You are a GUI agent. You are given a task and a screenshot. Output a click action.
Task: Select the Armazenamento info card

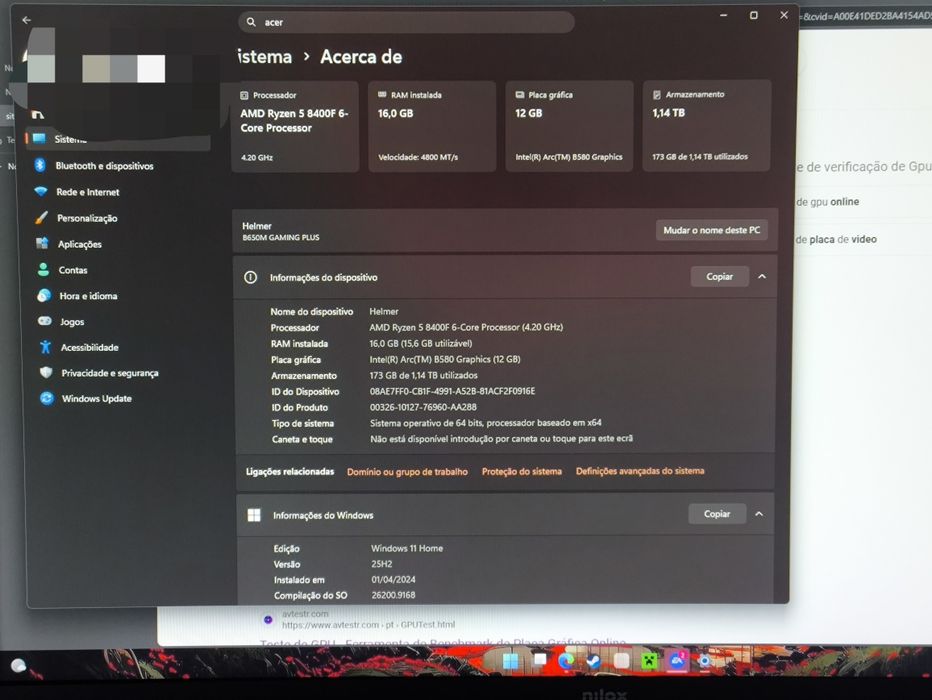point(707,126)
